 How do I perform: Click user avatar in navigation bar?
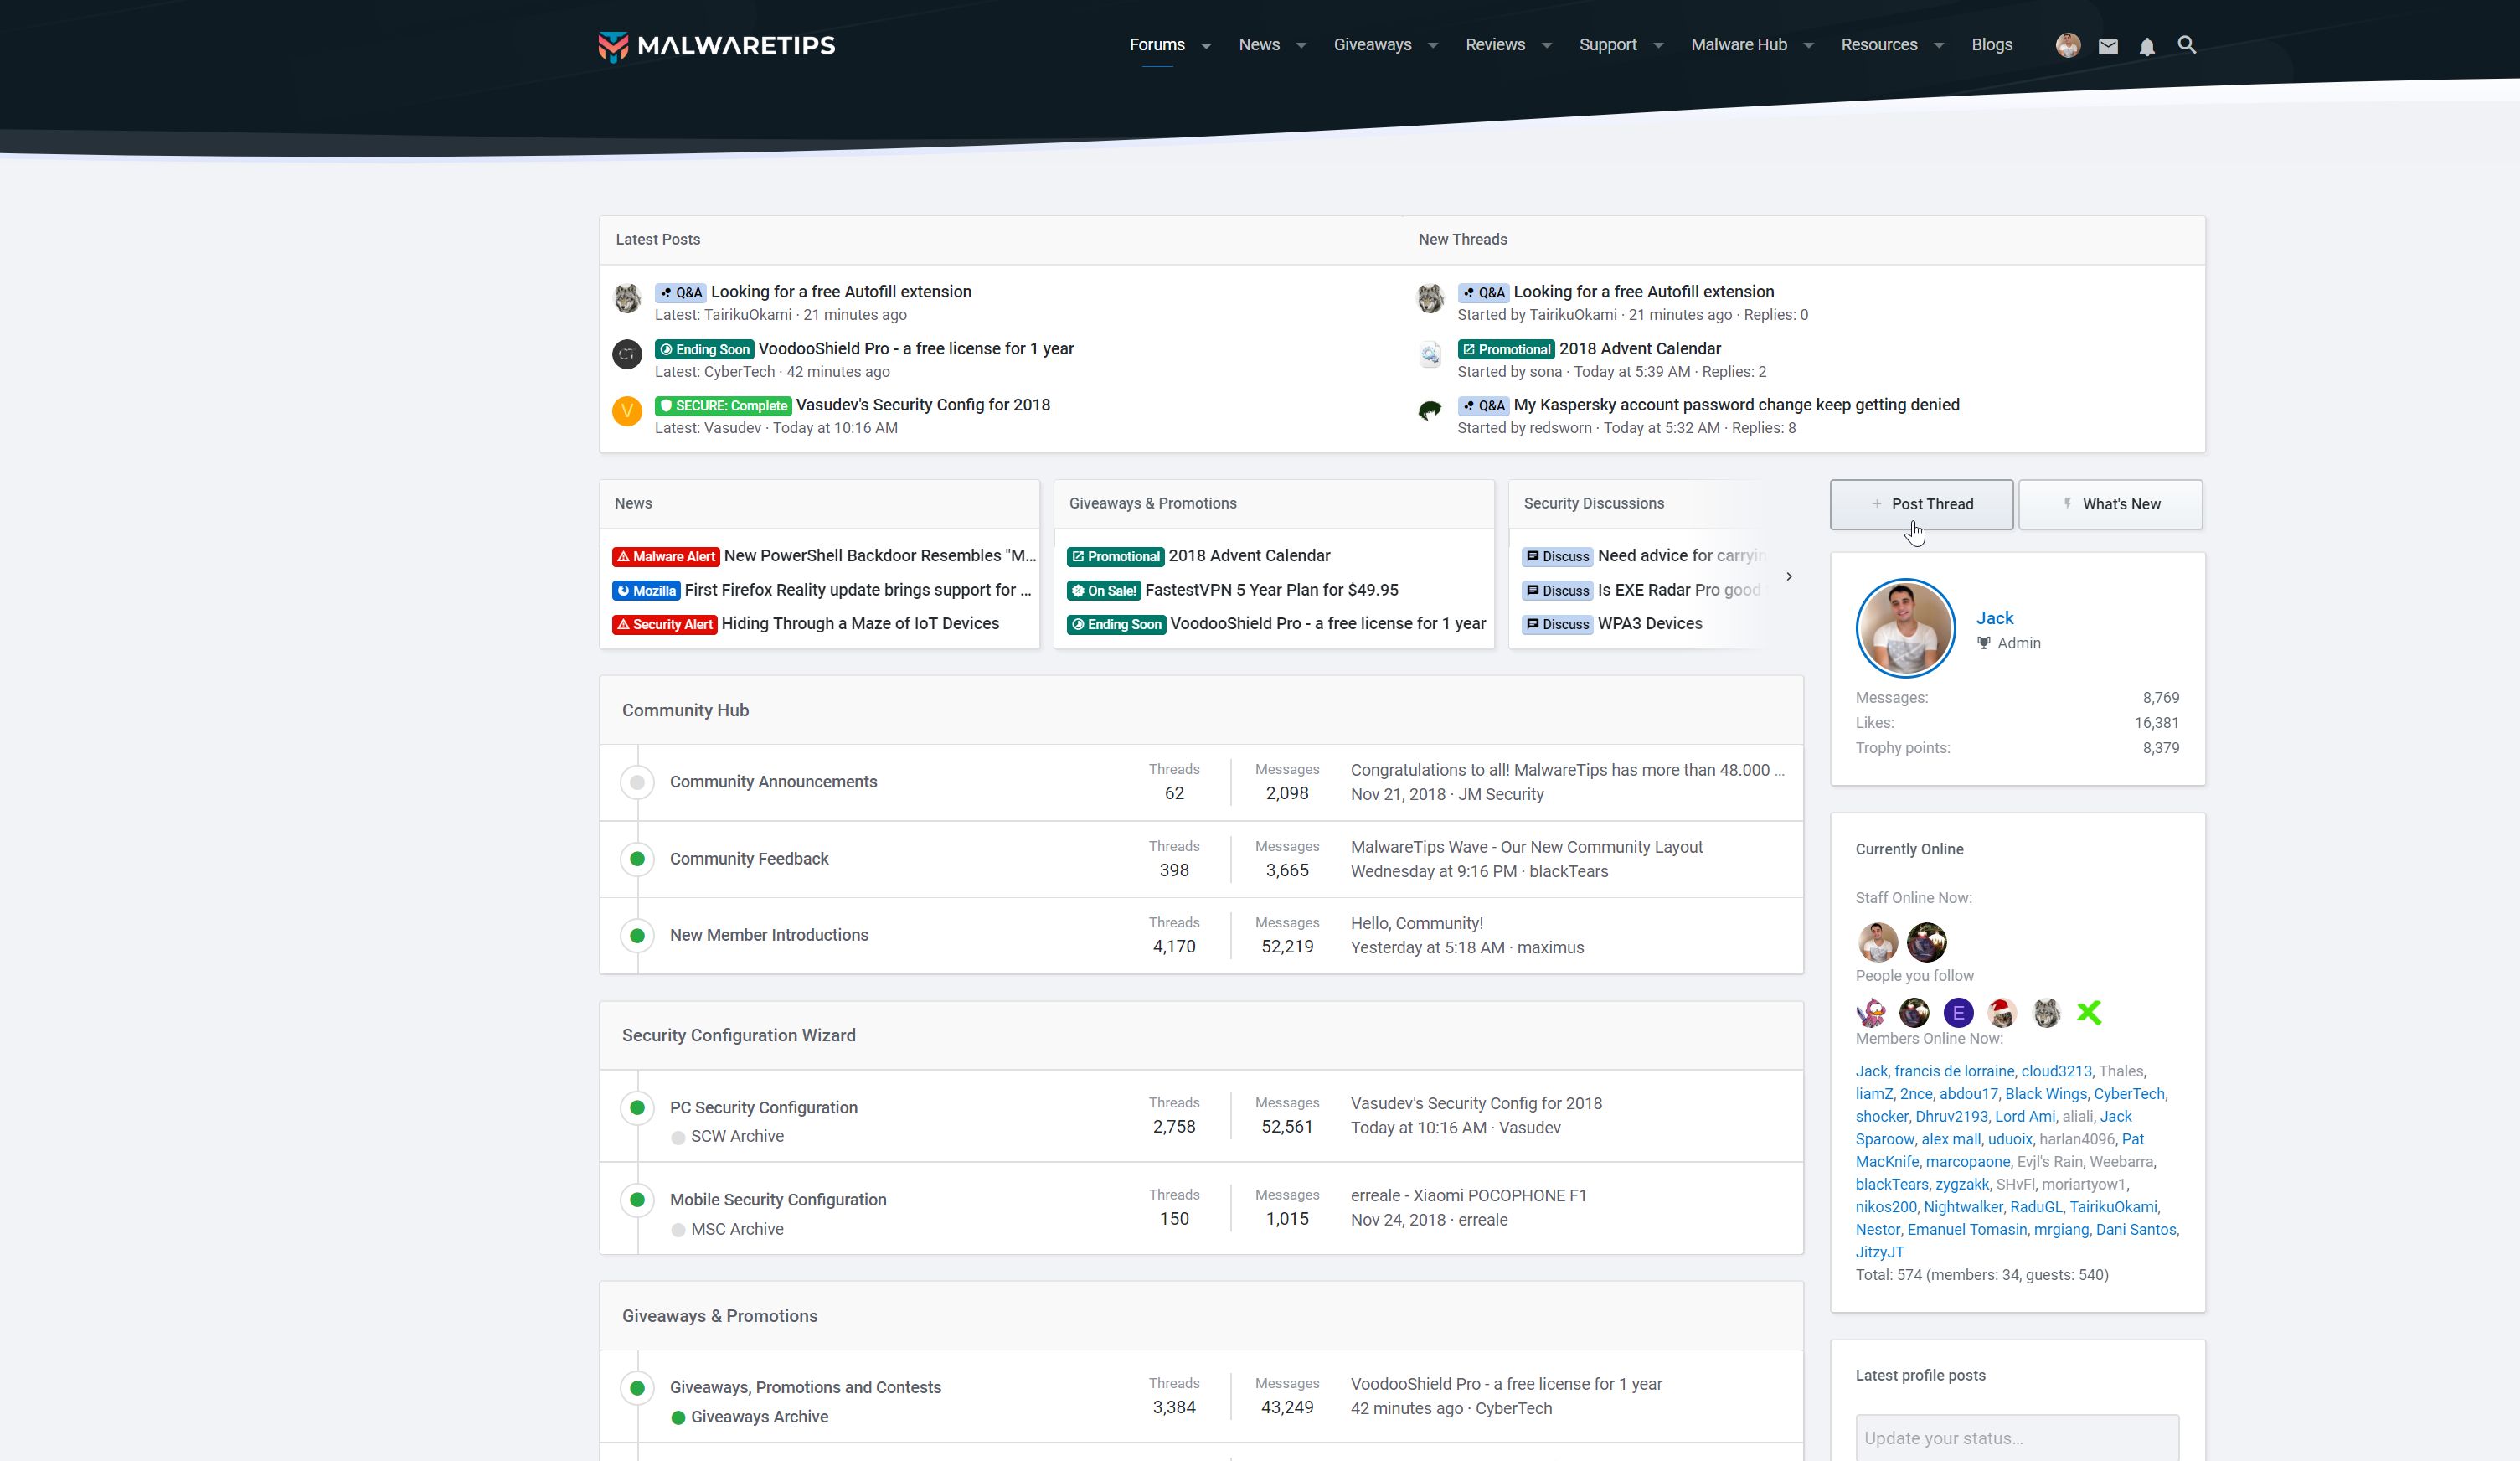pyautogui.click(x=2068, y=45)
